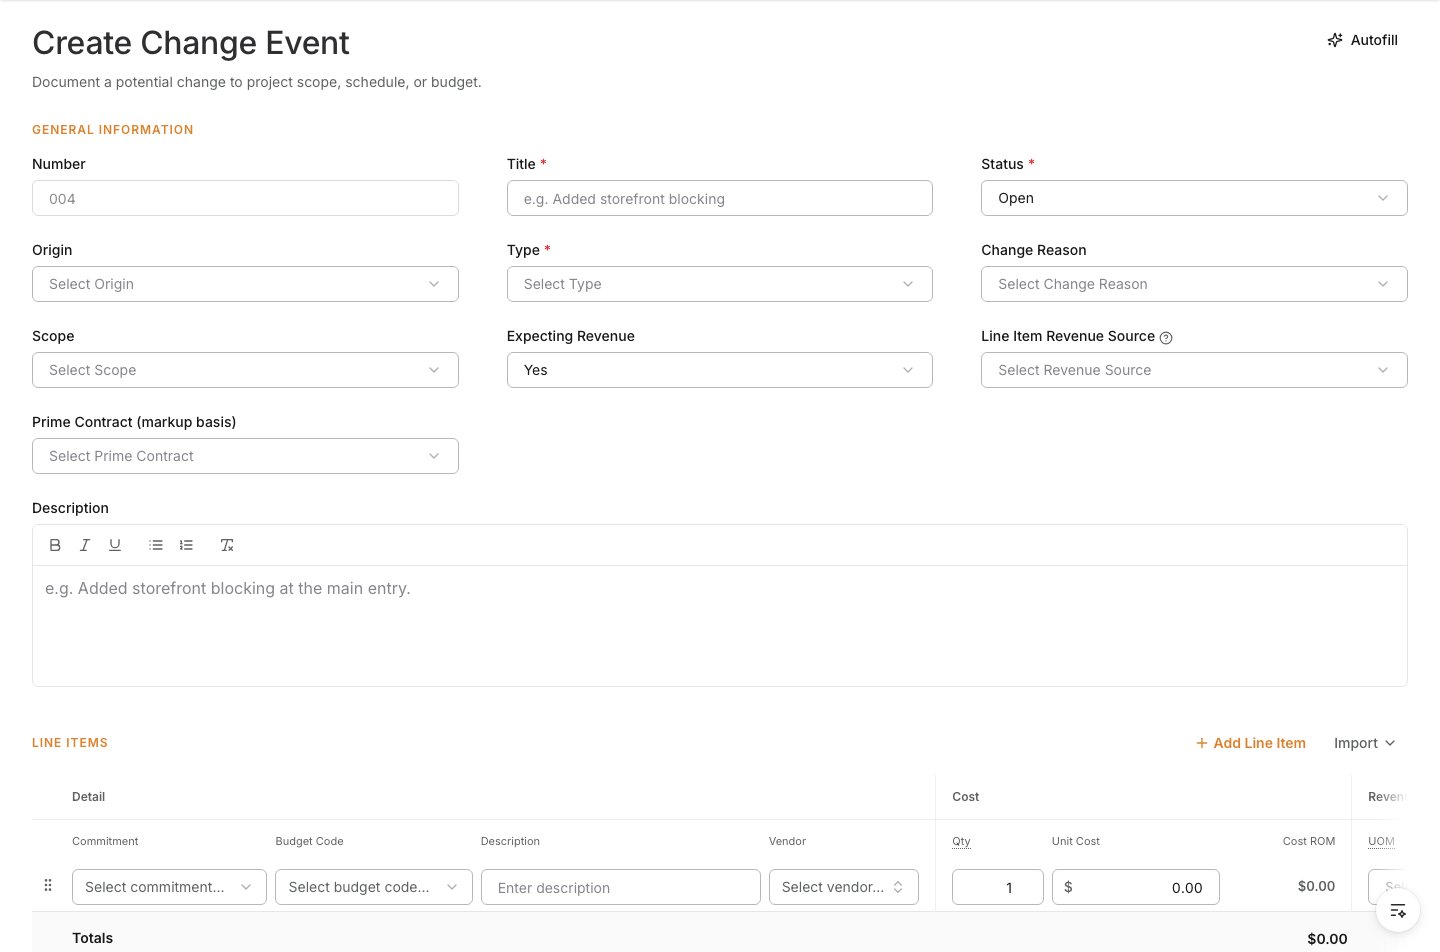The image size is (1440, 952).
Task: Toggle underline formatting in description editor
Action: (115, 545)
